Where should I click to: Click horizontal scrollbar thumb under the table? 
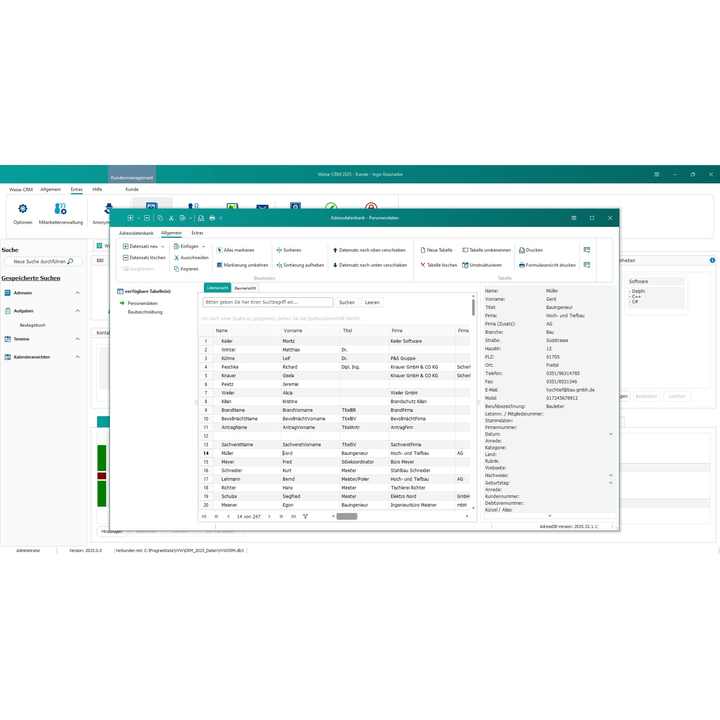[x=347, y=517]
